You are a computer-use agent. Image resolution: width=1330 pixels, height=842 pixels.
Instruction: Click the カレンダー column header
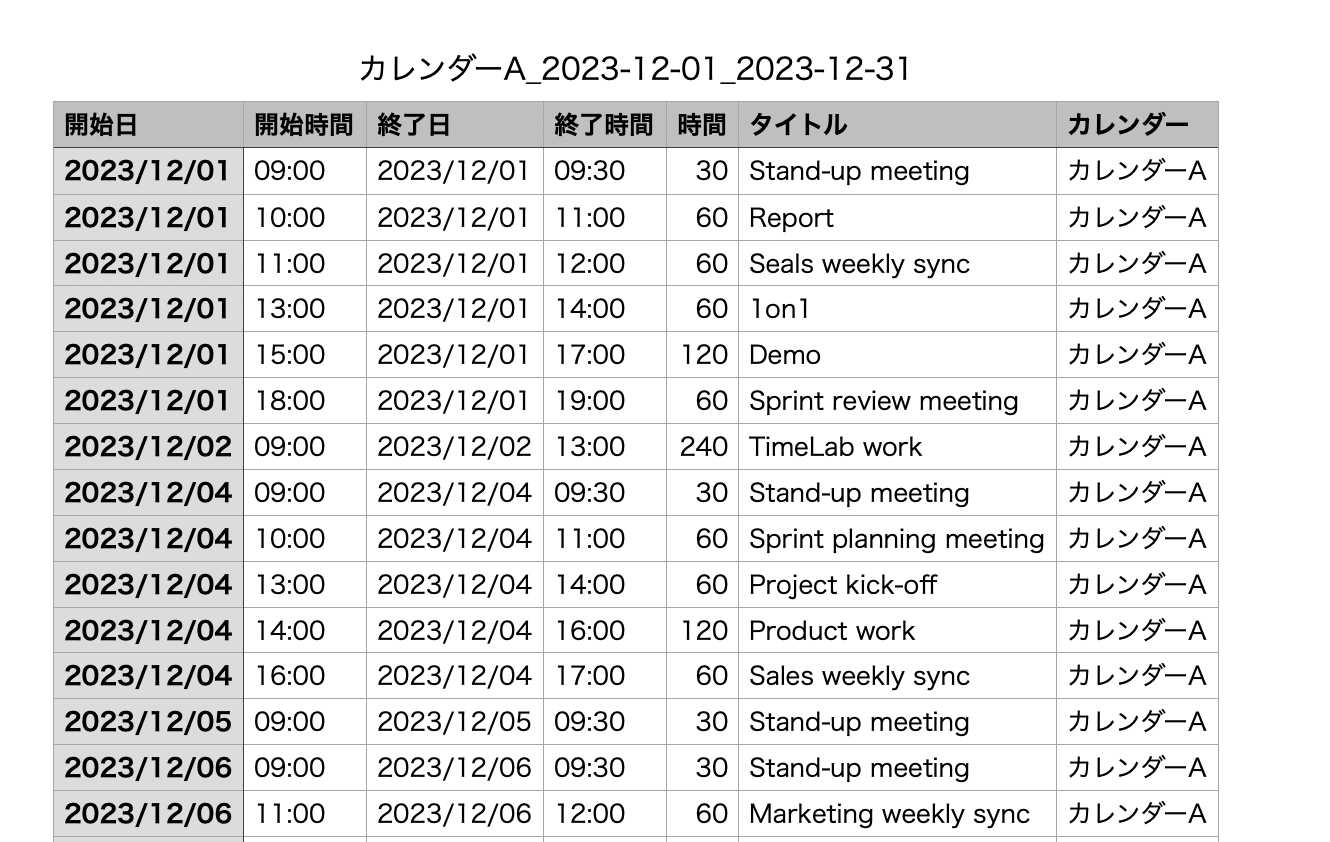point(1137,125)
